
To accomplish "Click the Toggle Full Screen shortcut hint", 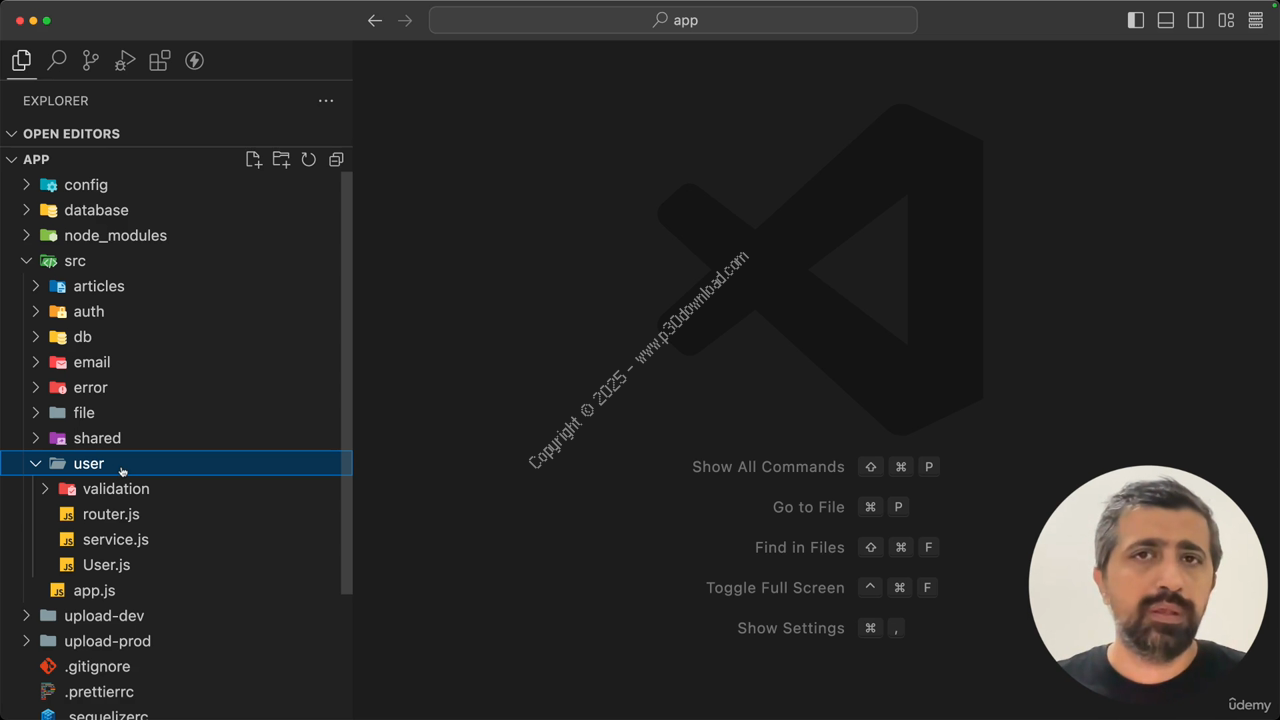I will 821,588.
